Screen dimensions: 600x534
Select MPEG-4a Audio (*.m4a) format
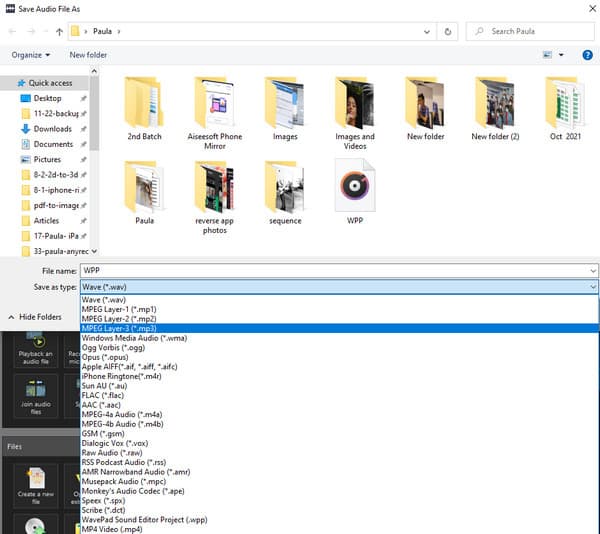pyautogui.click(x=339, y=415)
